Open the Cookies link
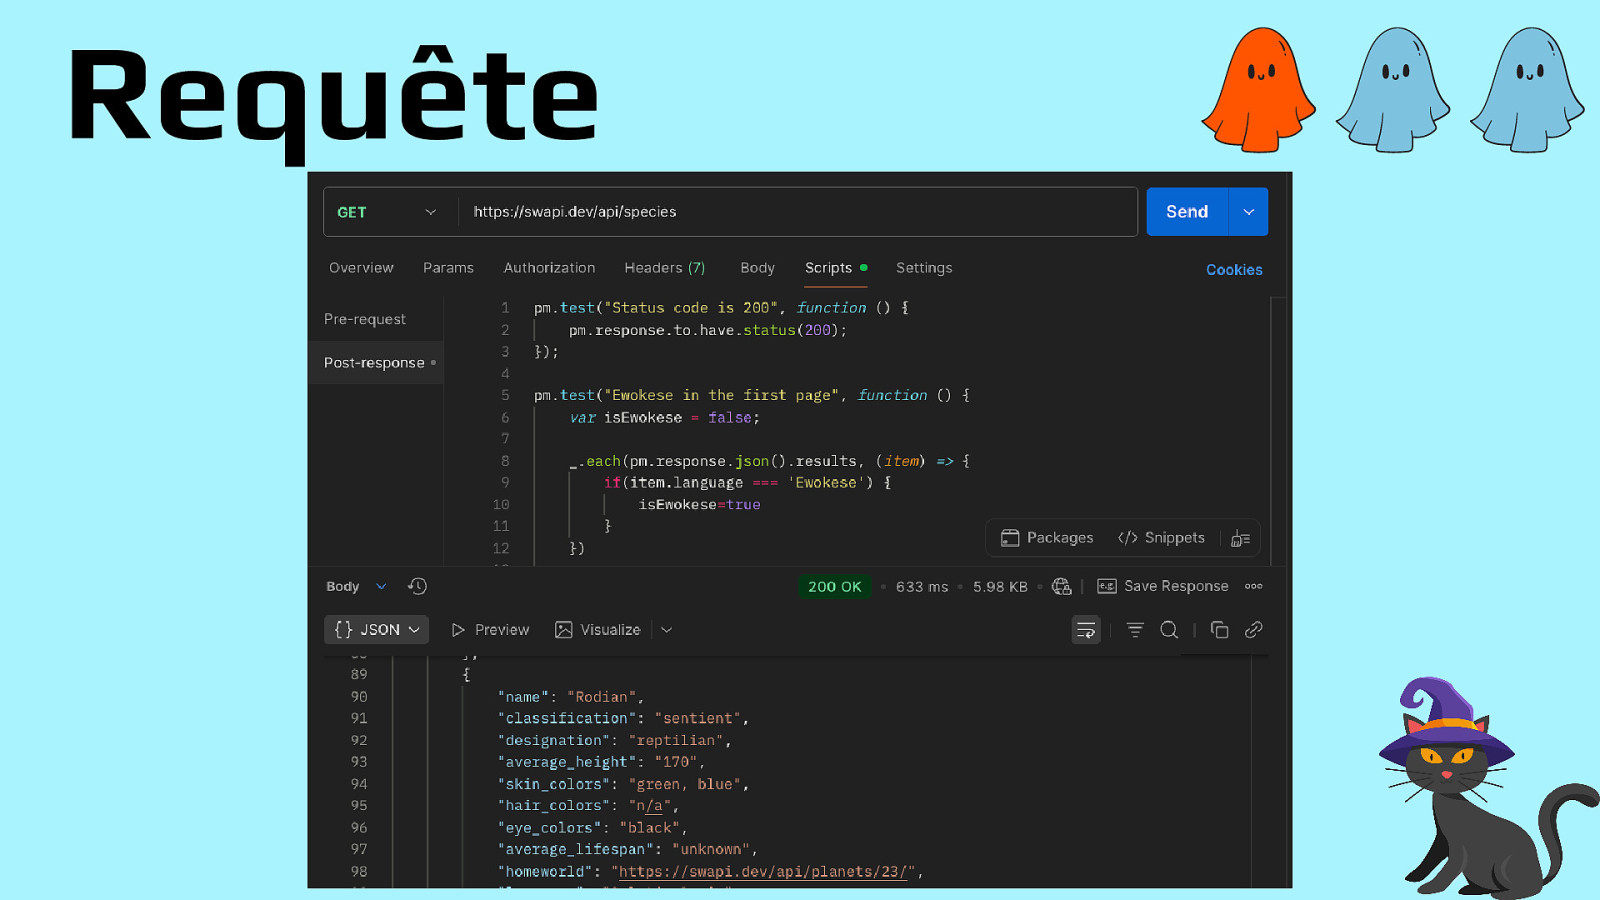This screenshot has width=1600, height=900. pyautogui.click(x=1234, y=270)
